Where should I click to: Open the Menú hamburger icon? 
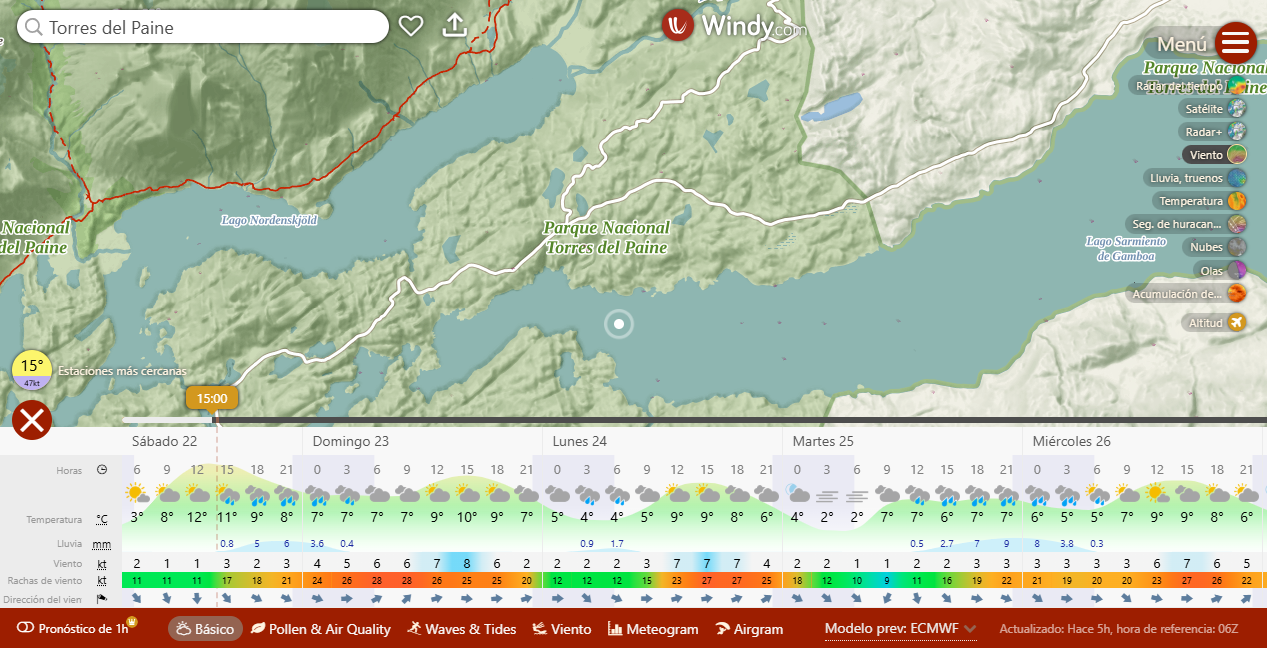click(x=1236, y=43)
